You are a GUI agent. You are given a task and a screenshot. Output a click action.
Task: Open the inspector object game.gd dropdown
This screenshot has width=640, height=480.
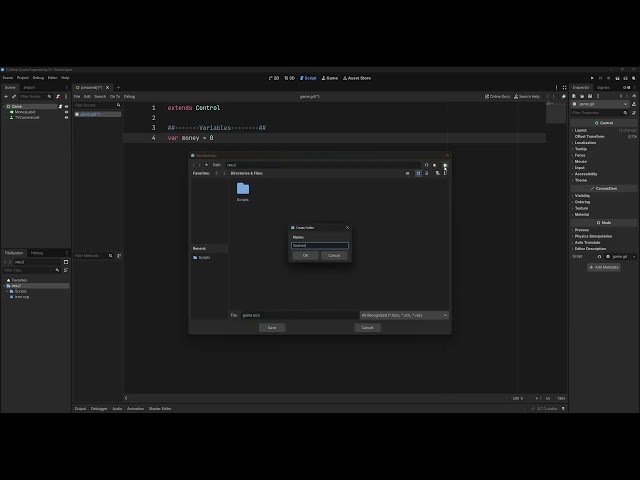click(600, 104)
